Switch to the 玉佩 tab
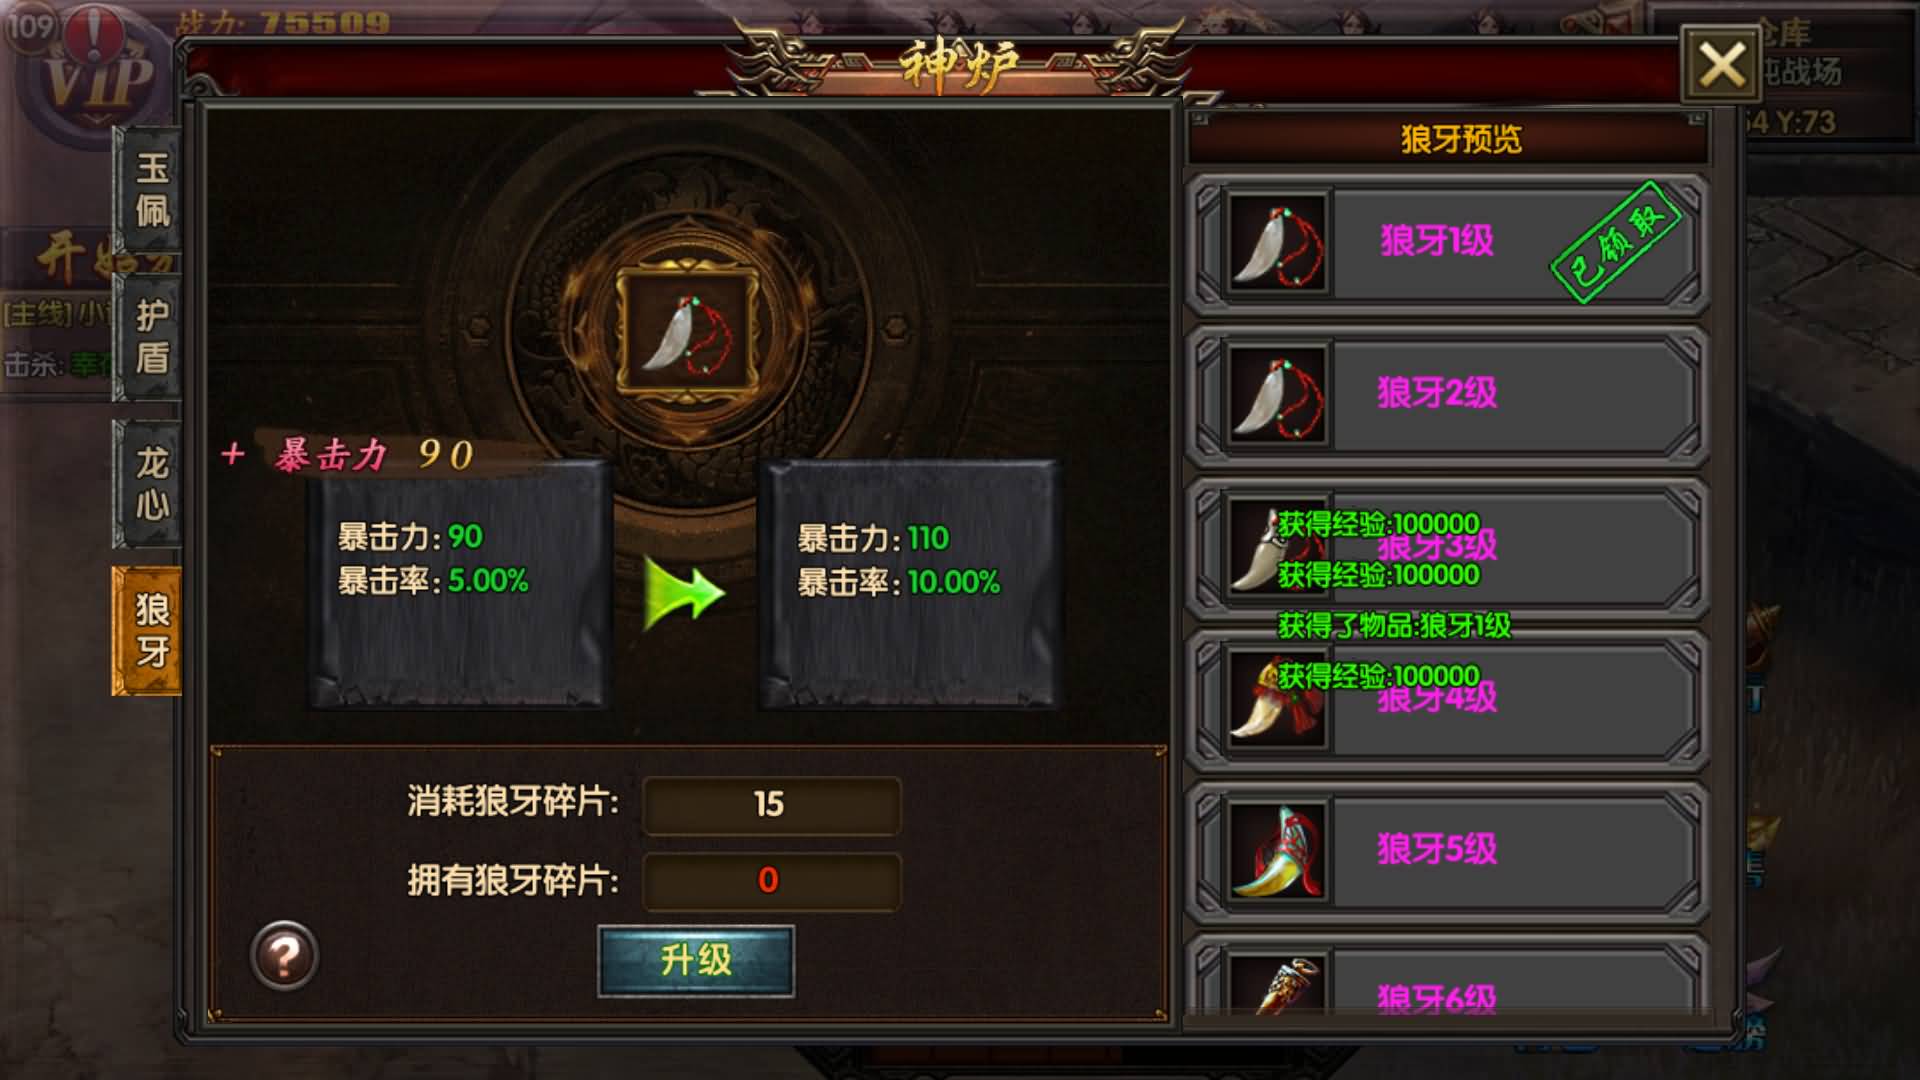The height and width of the screenshot is (1080, 1920). point(150,189)
